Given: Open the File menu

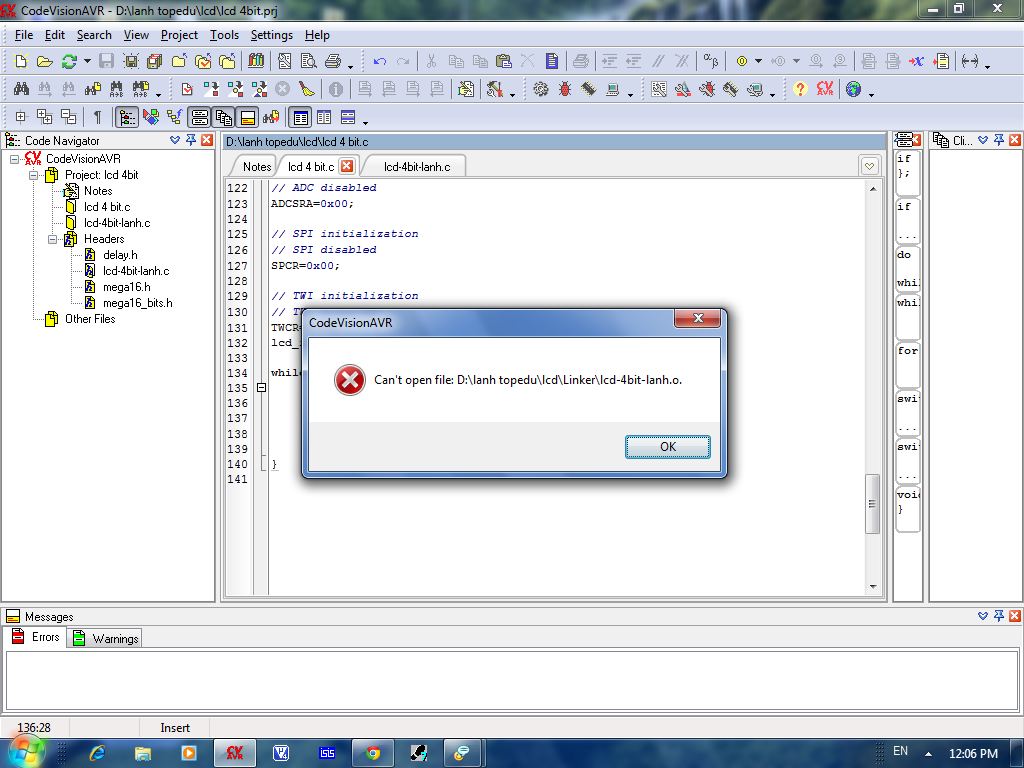Looking at the screenshot, I should click(24, 35).
